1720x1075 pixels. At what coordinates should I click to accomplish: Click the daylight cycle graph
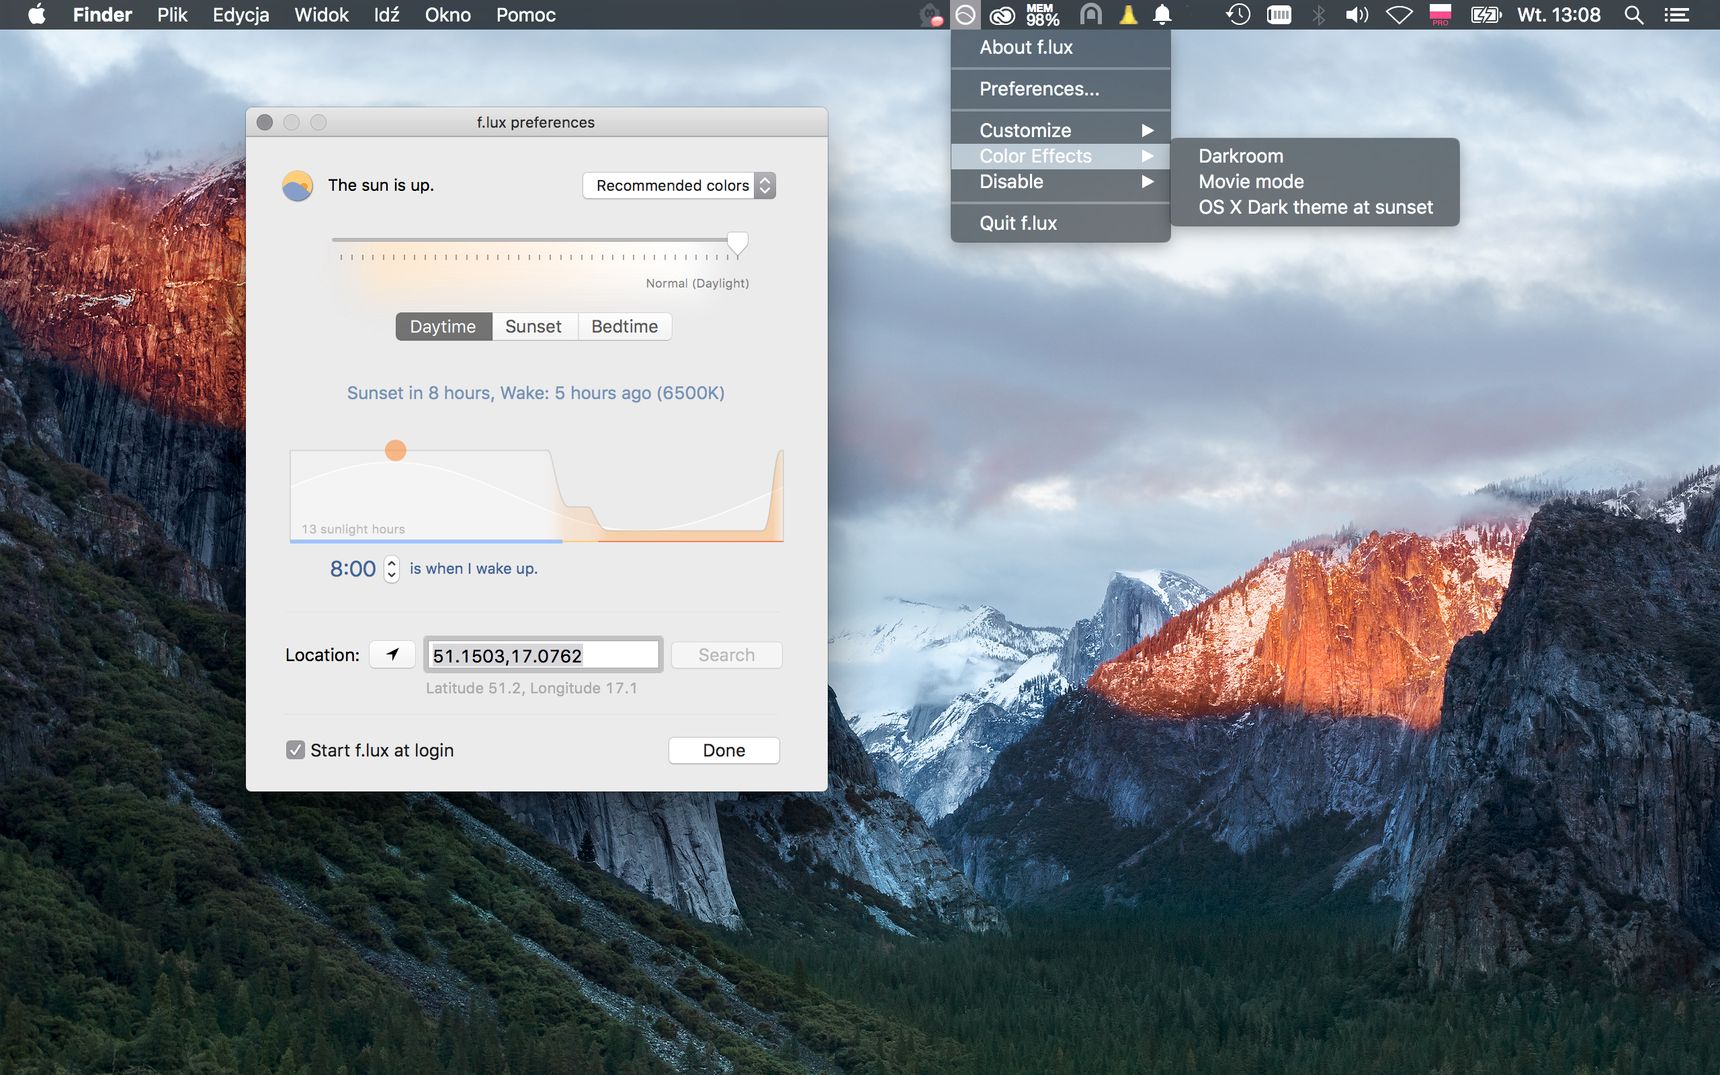tap(537, 495)
